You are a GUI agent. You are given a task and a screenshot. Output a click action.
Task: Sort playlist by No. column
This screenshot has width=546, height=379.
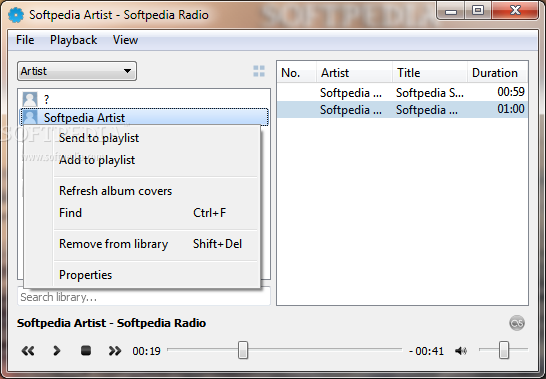click(x=296, y=73)
